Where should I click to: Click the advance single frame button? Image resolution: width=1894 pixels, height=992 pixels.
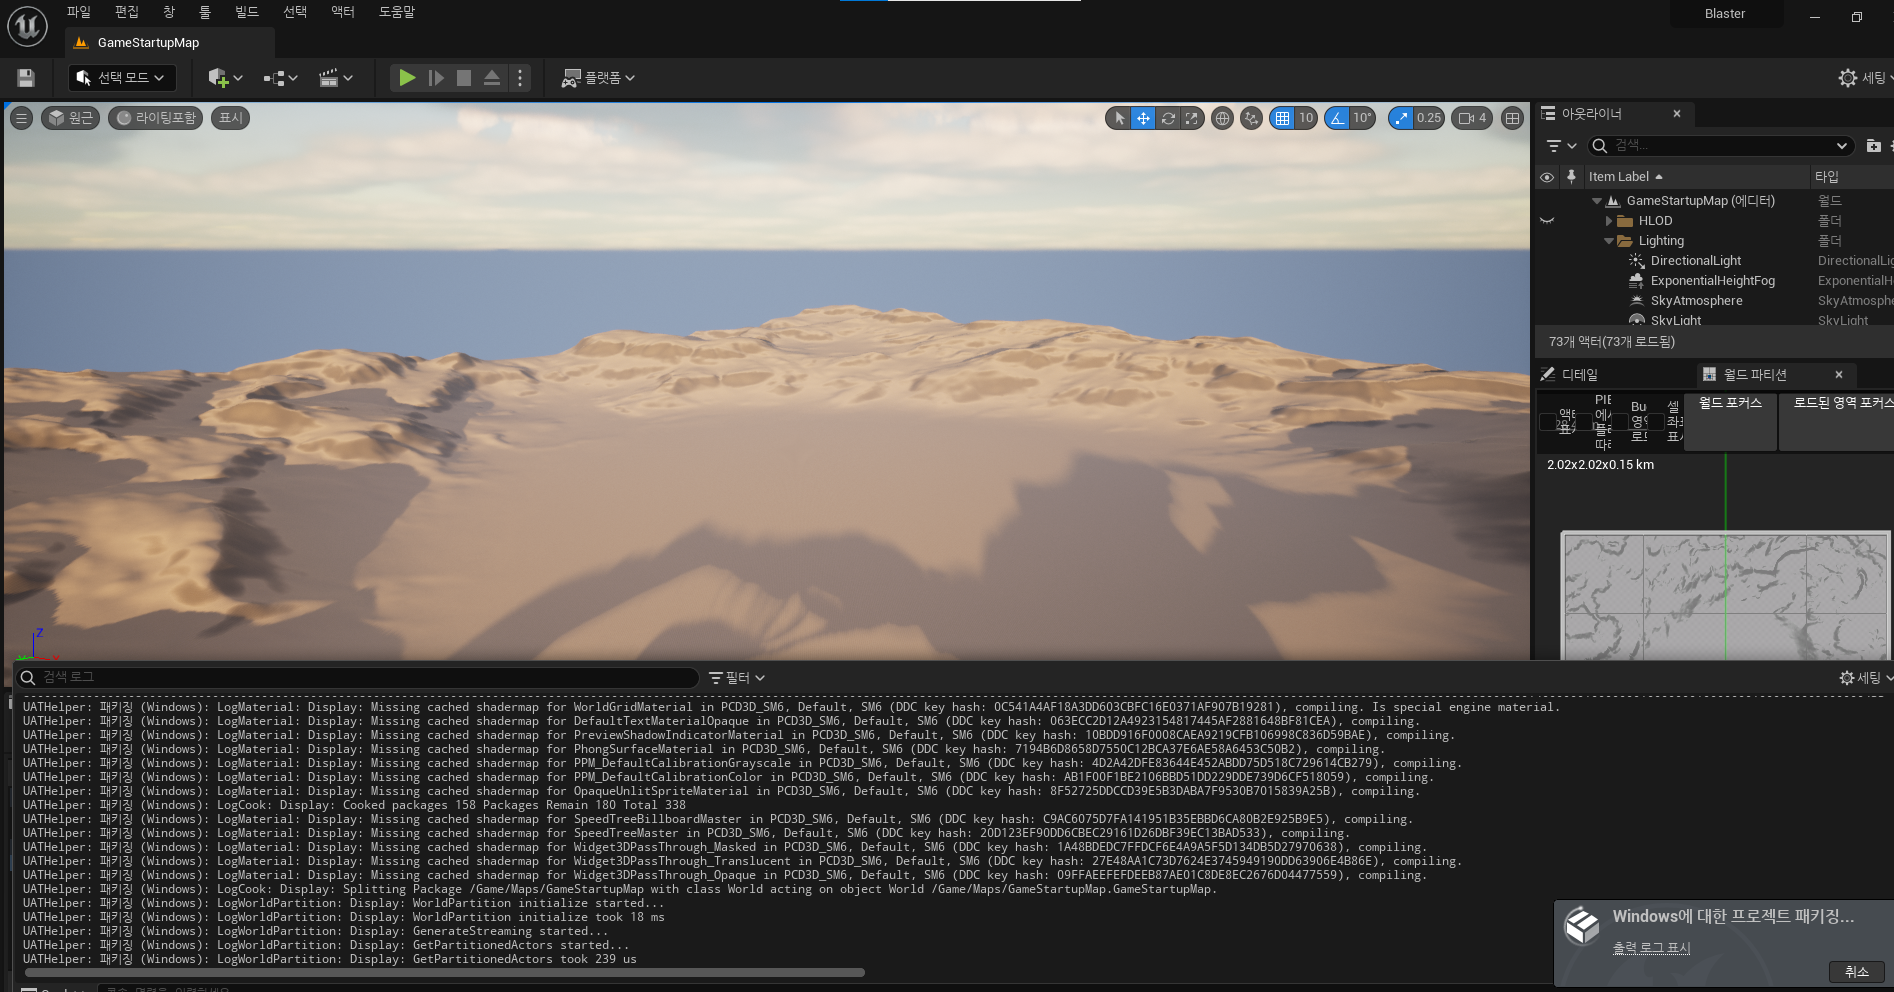coord(436,78)
